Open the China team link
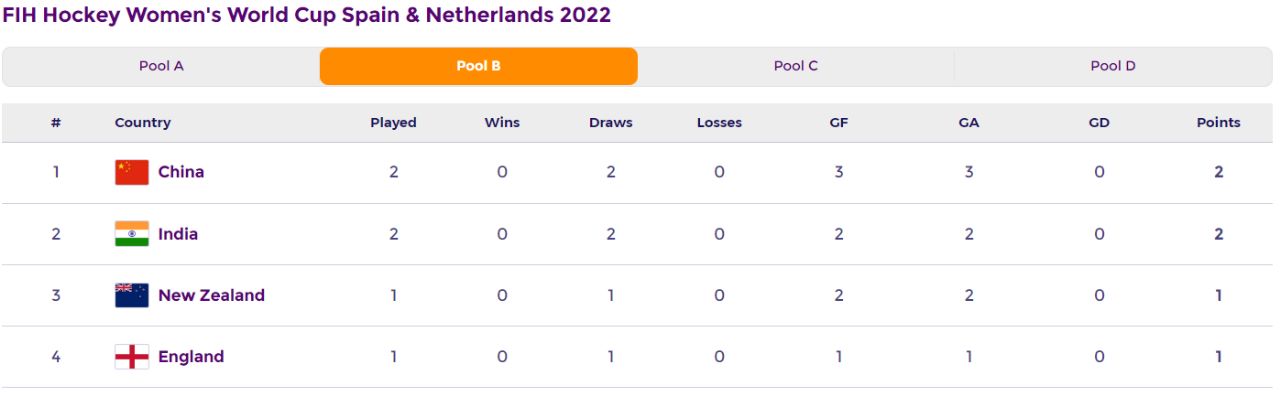The width and height of the screenshot is (1280, 417). 181,172
